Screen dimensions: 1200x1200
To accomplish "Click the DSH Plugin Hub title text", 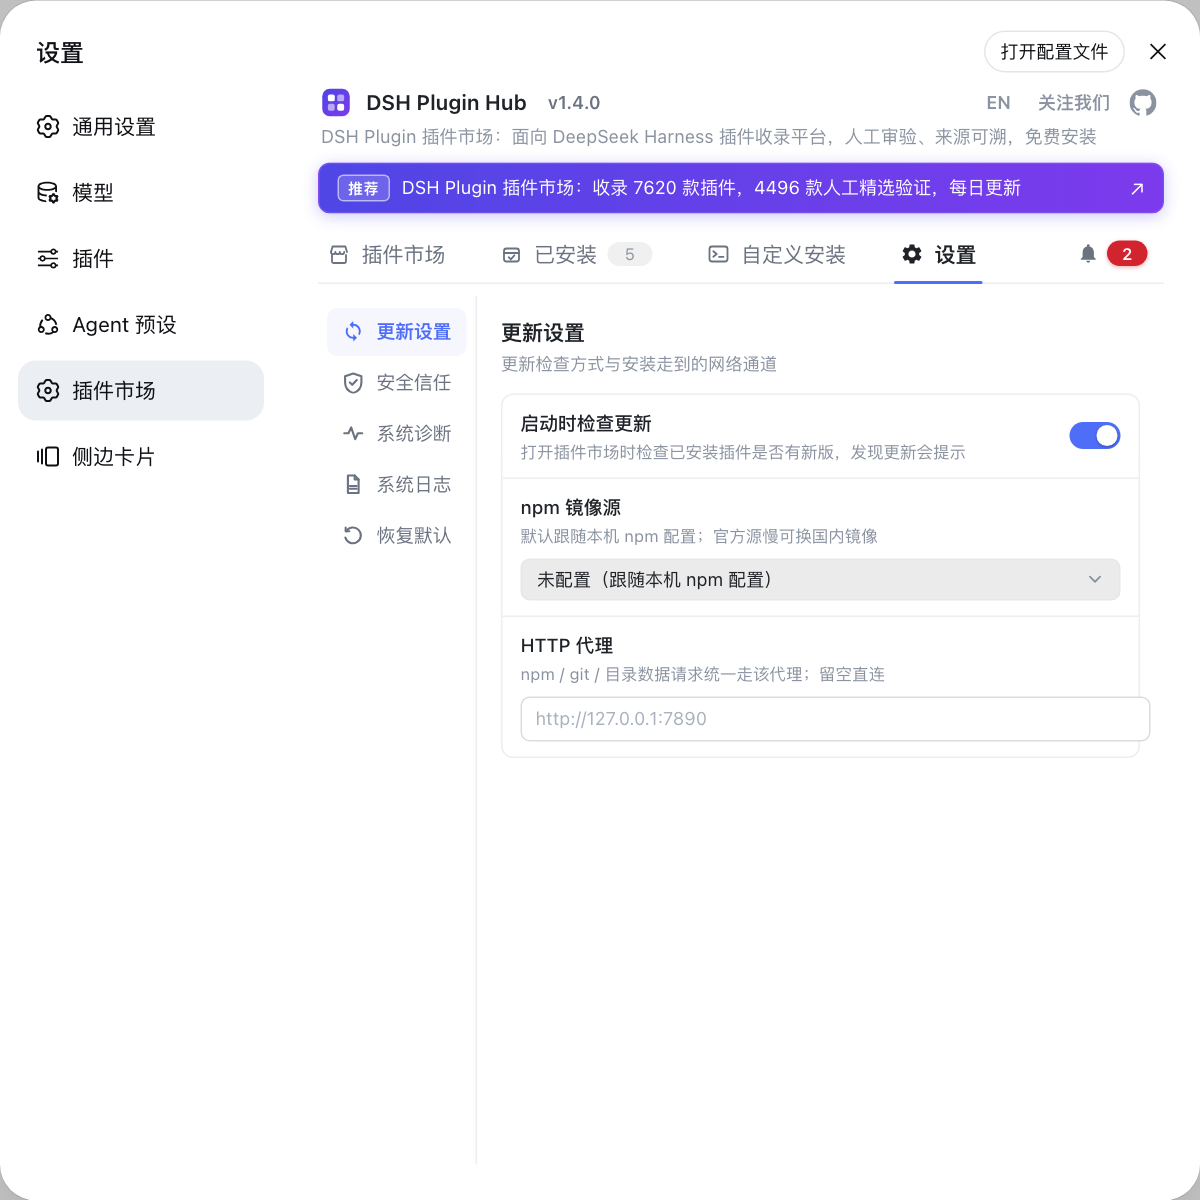I will point(446,103).
